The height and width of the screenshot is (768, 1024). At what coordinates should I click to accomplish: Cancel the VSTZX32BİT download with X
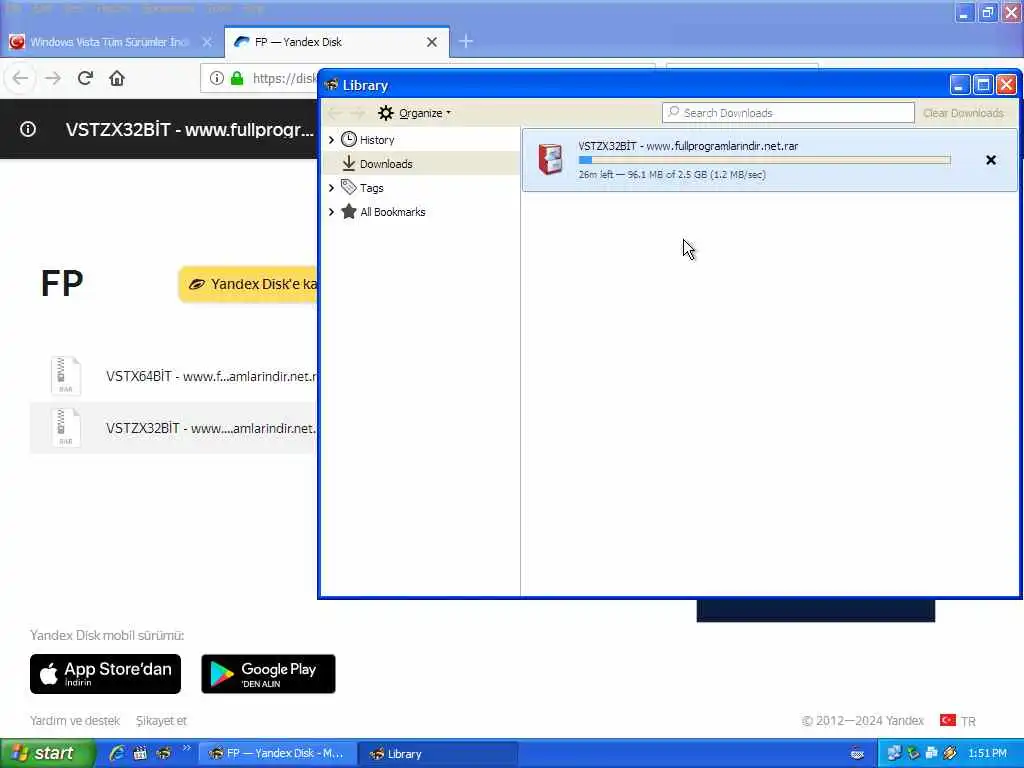[990, 160]
